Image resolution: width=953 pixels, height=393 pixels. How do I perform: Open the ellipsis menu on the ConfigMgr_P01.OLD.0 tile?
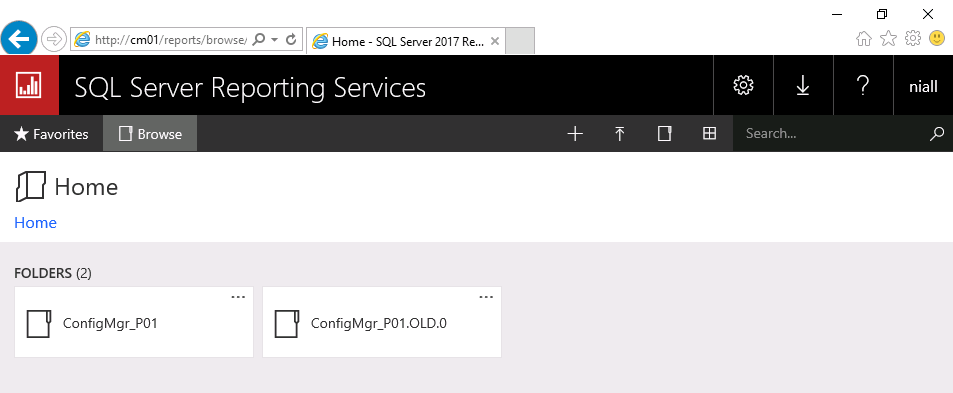click(486, 297)
